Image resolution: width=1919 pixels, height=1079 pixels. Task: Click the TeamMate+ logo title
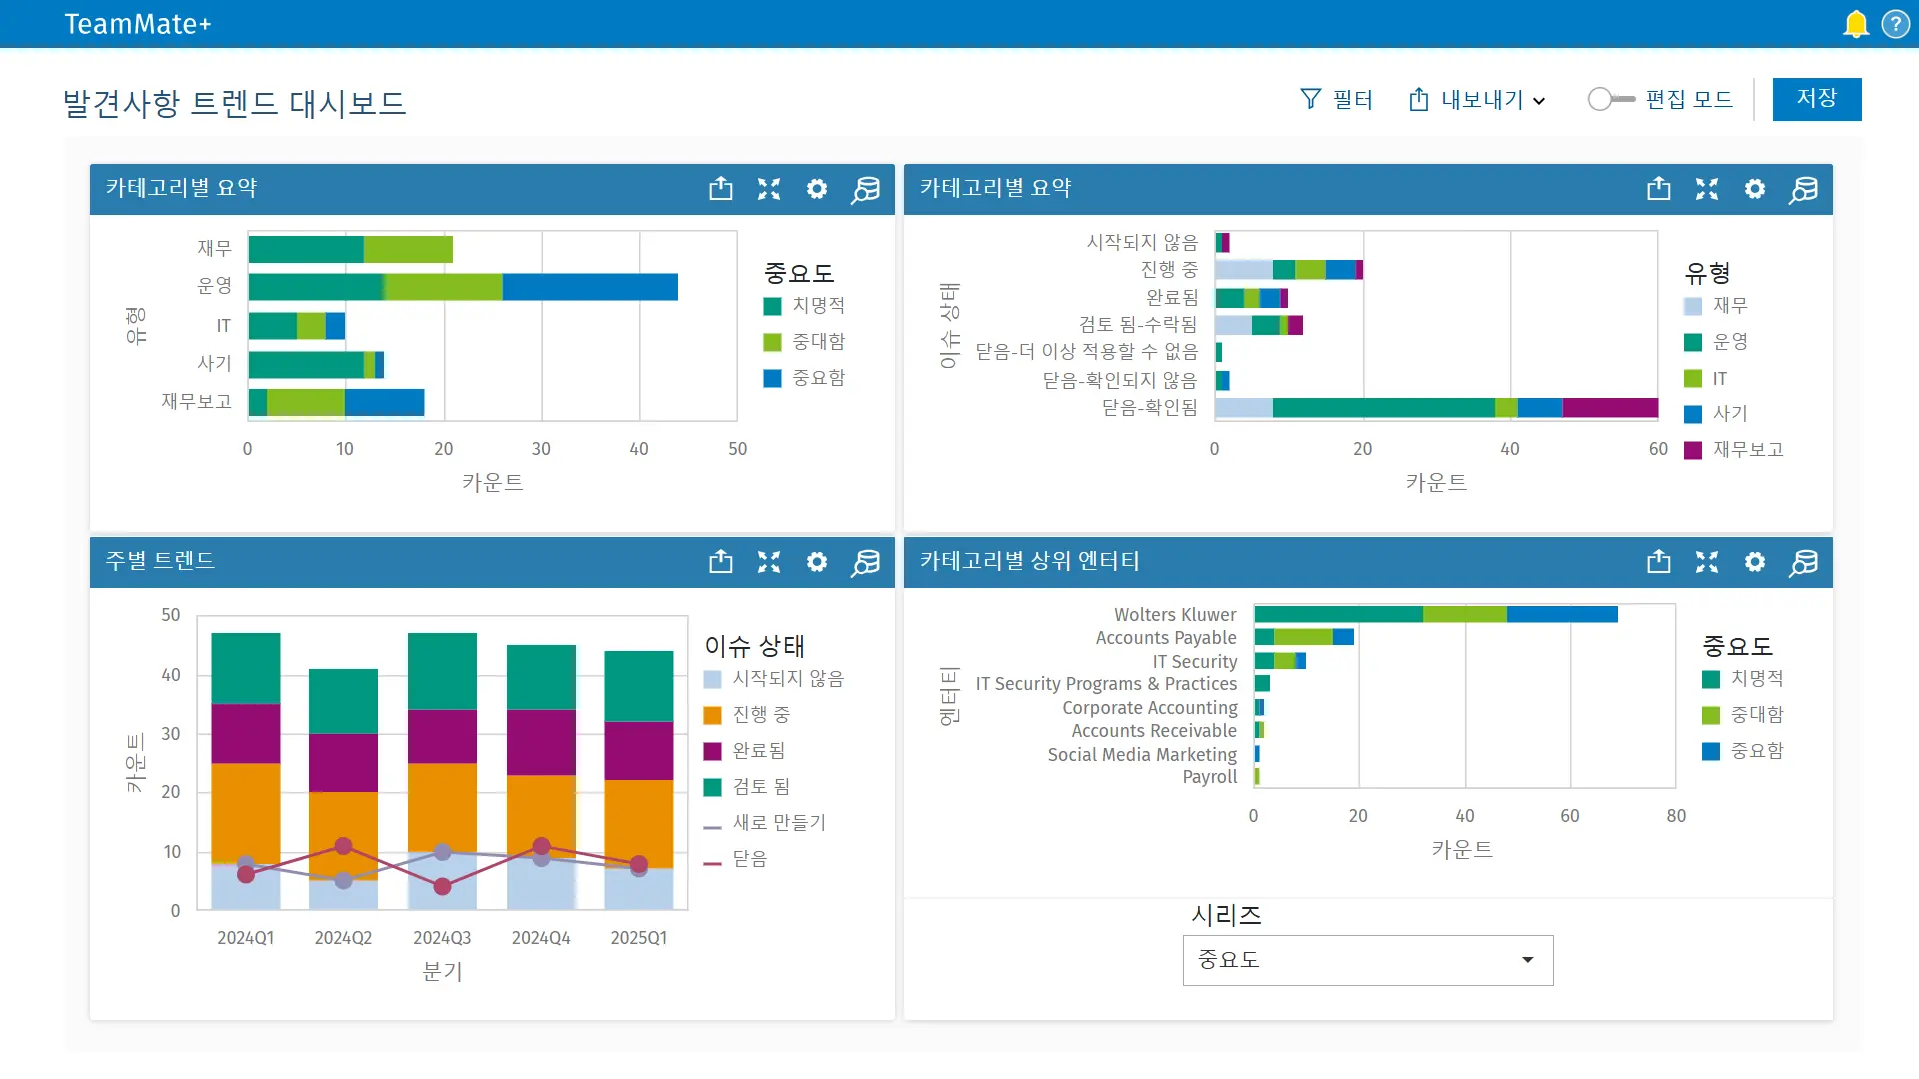point(138,24)
